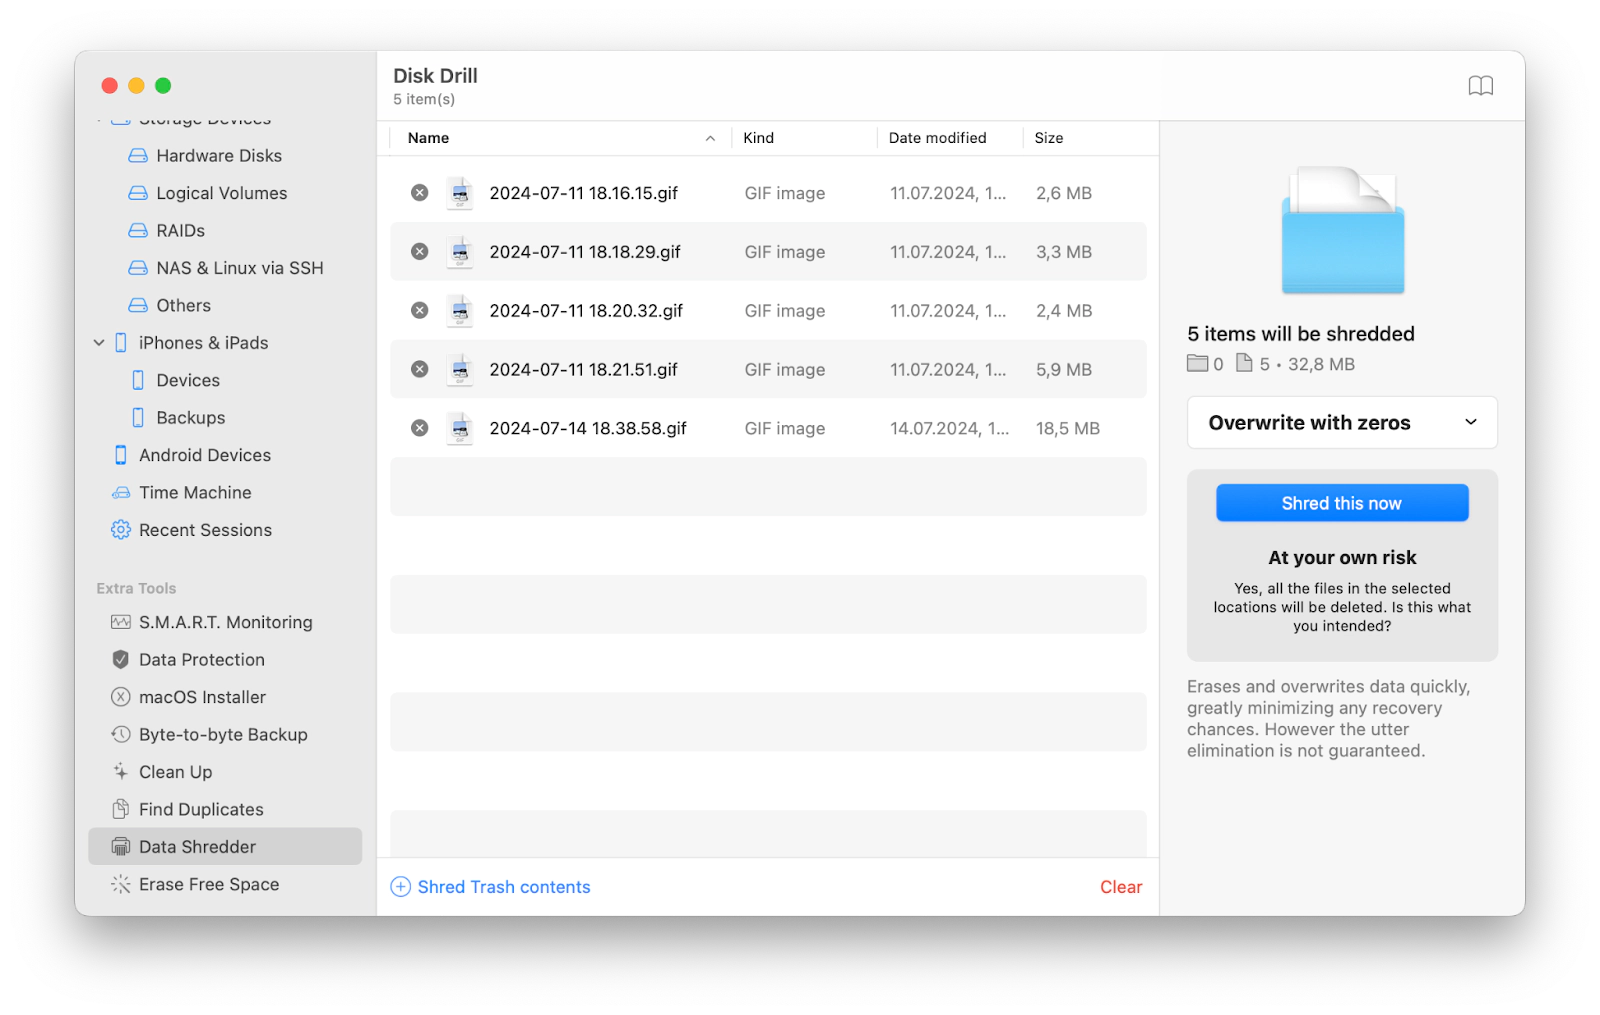The height and width of the screenshot is (1015, 1600).
Task: Click the Logical Volumes drive icon
Action: 138,193
